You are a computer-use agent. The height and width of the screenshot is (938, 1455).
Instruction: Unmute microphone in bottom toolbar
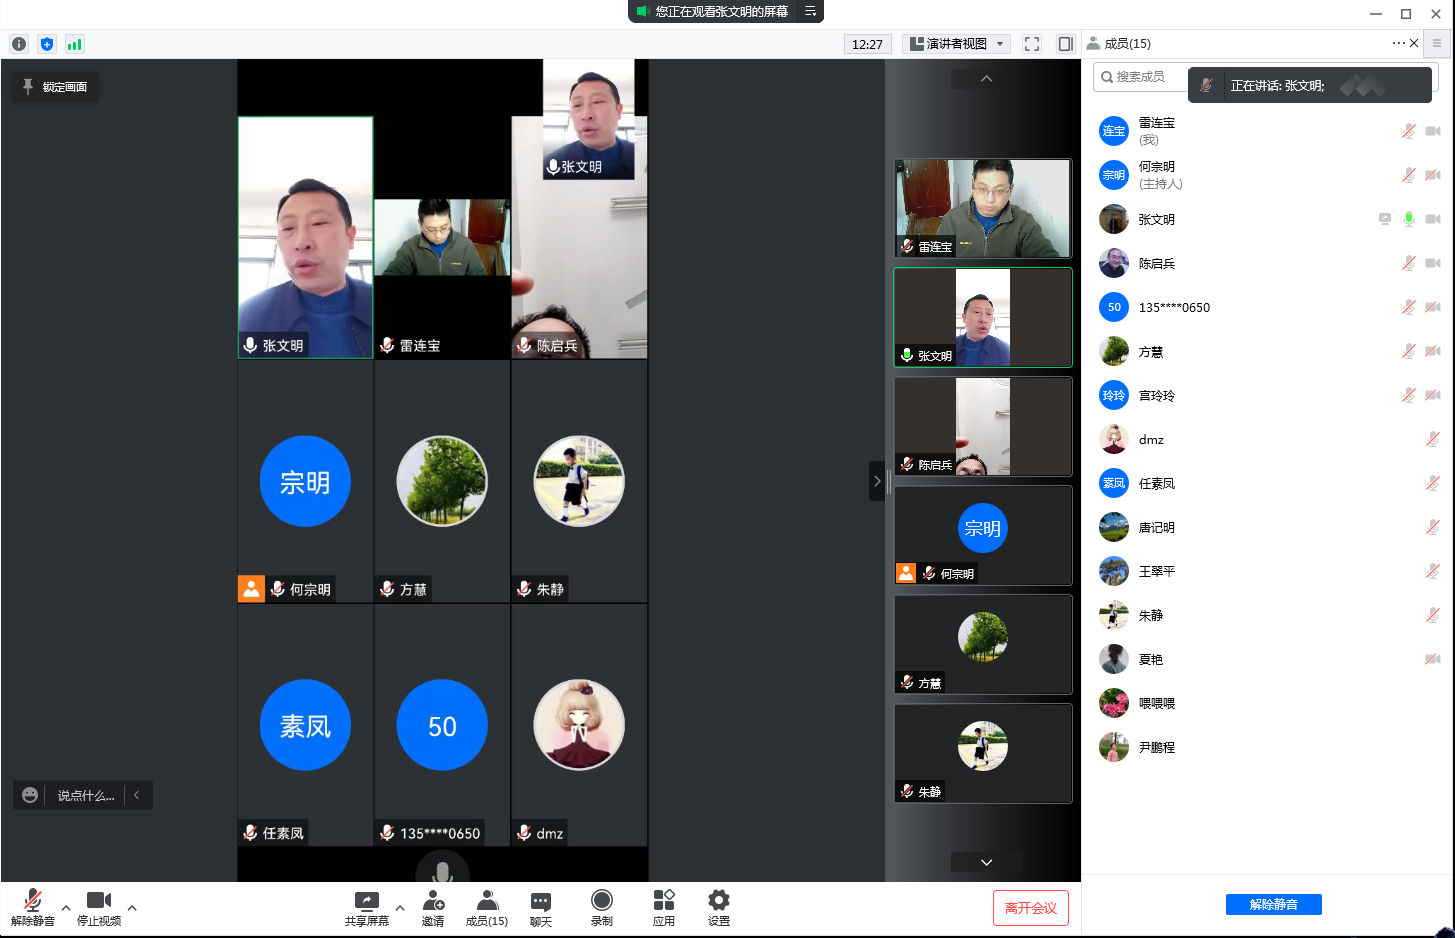pyautogui.click(x=32, y=901)
